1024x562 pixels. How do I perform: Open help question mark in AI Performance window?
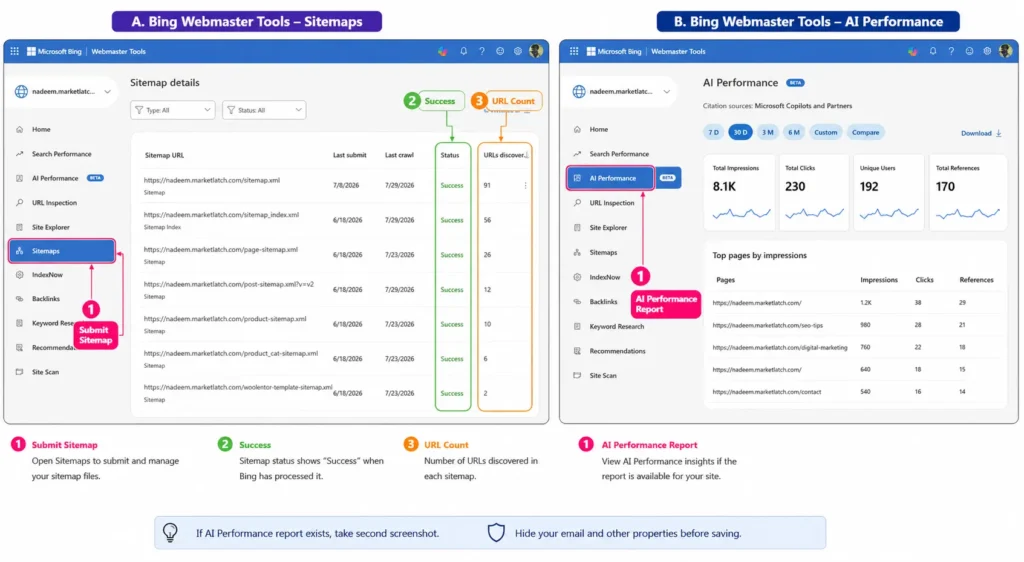(951, 51)
